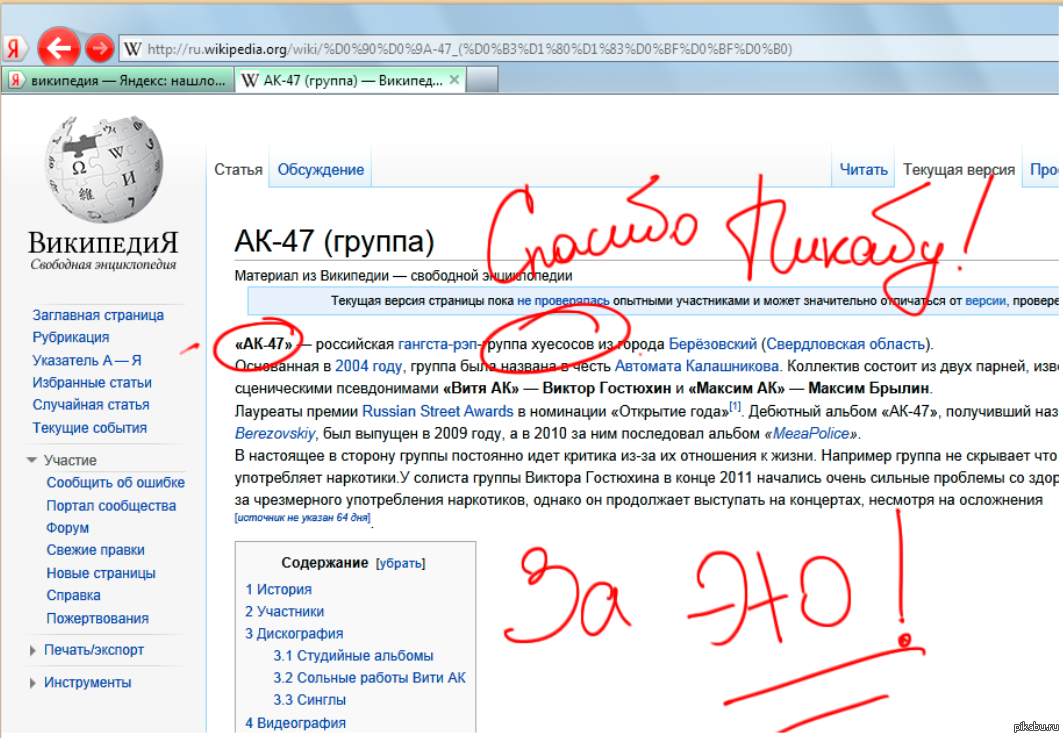Viewport: 1064px width, 738px height.
Task: Open the Статья page tab
Action: point(238,170)
